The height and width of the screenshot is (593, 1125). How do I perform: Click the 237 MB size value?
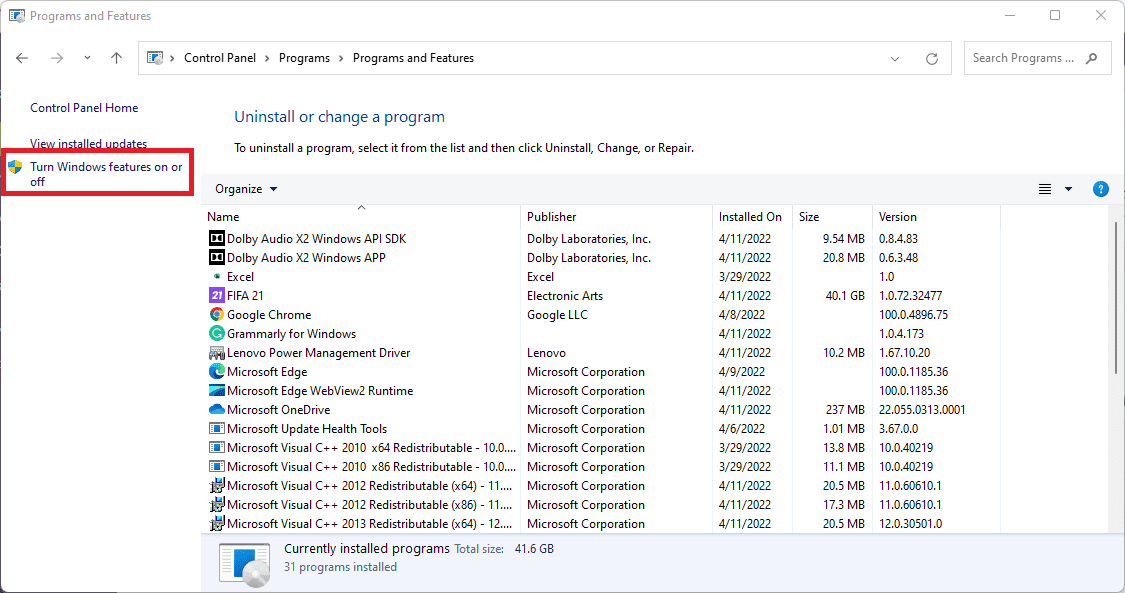click(845, 410)
